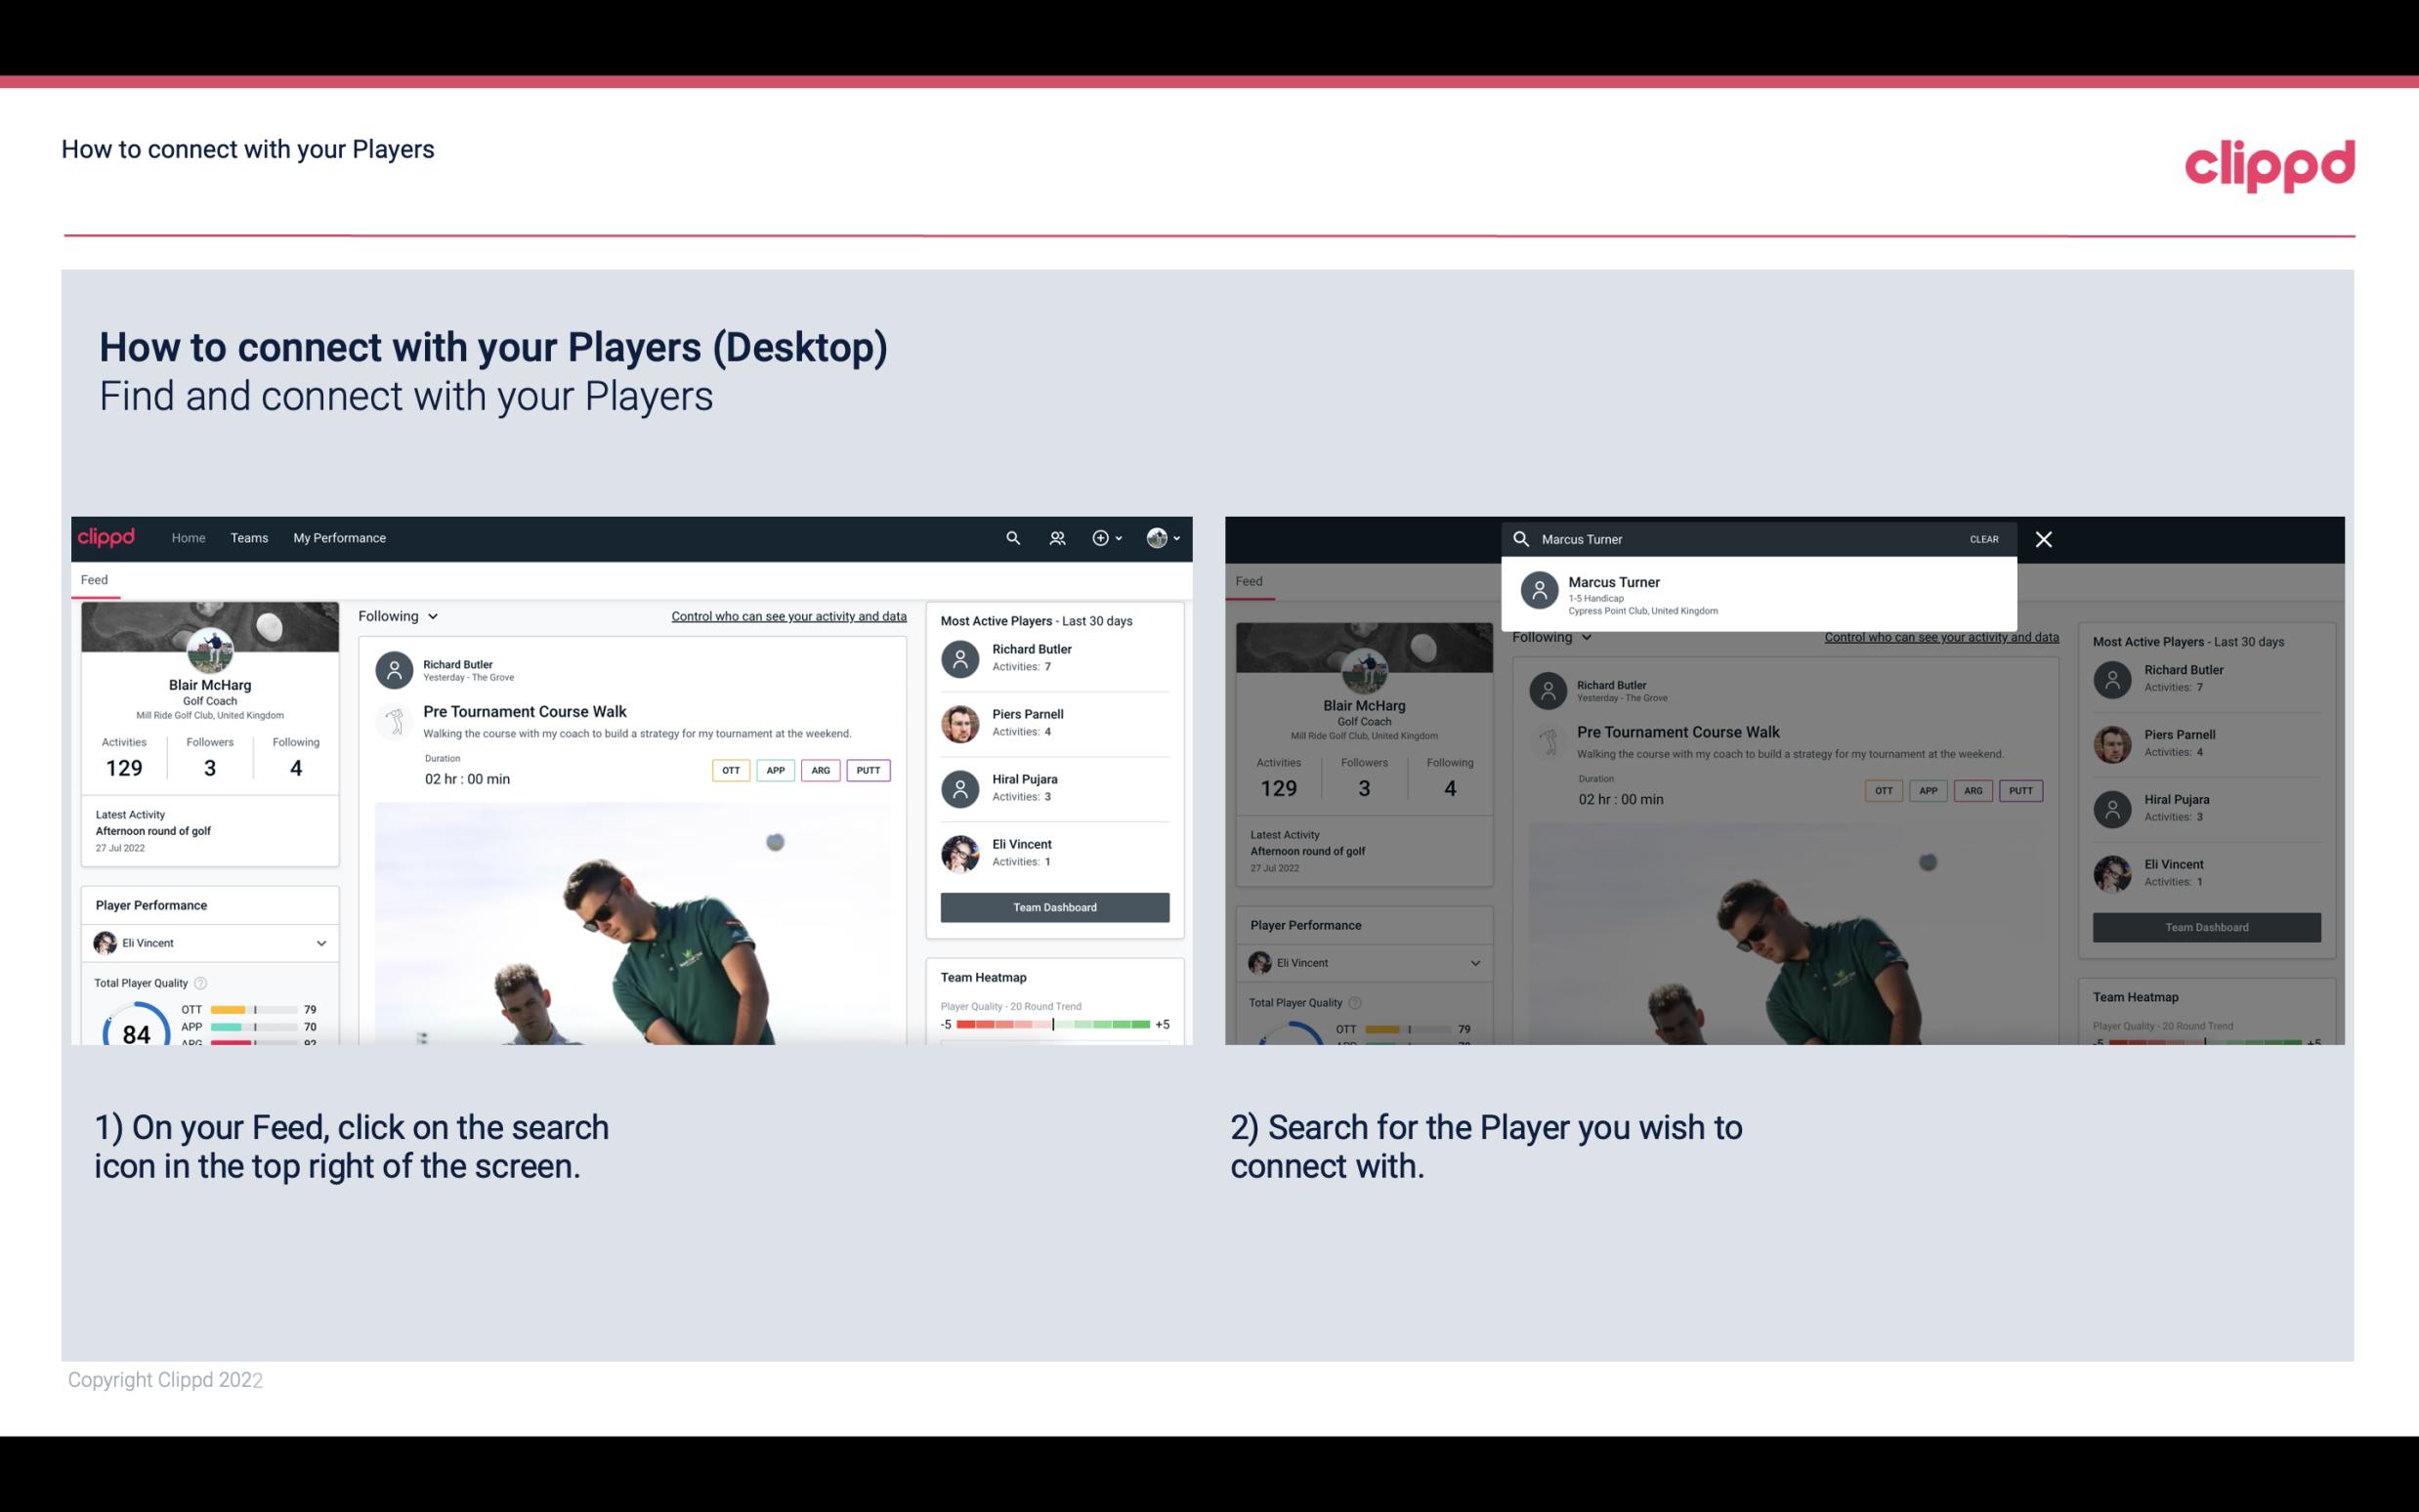The image size is (2419, 1512).
Task: Click the Teams menu tab
Action: pos(249,536)
